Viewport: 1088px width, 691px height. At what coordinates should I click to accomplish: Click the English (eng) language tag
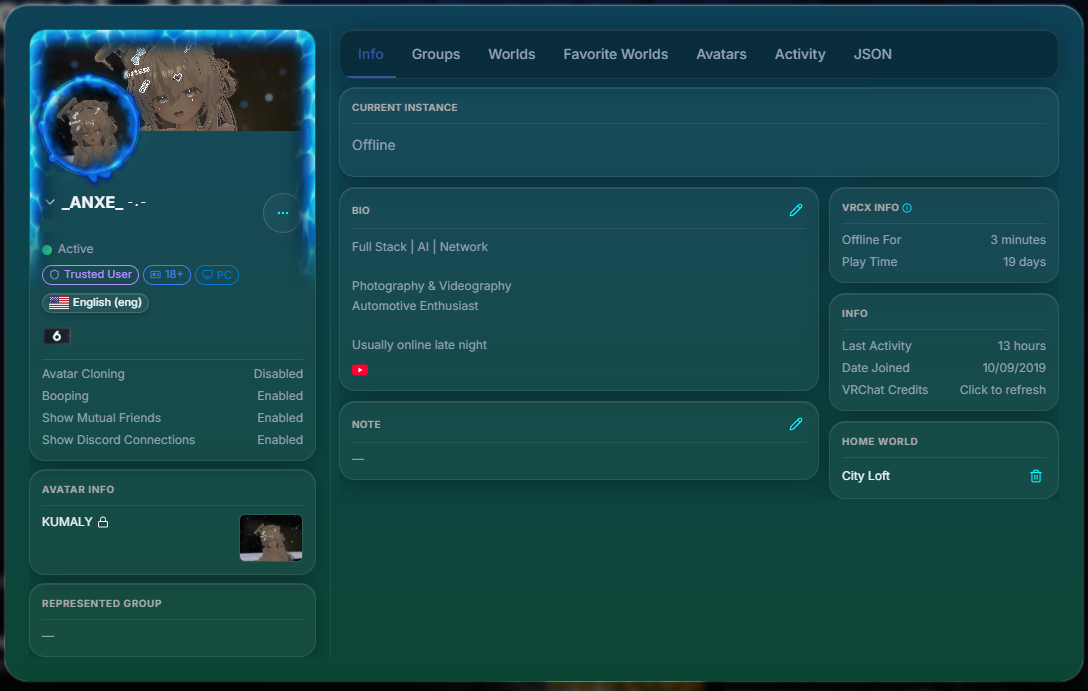(x=96, y=302)
